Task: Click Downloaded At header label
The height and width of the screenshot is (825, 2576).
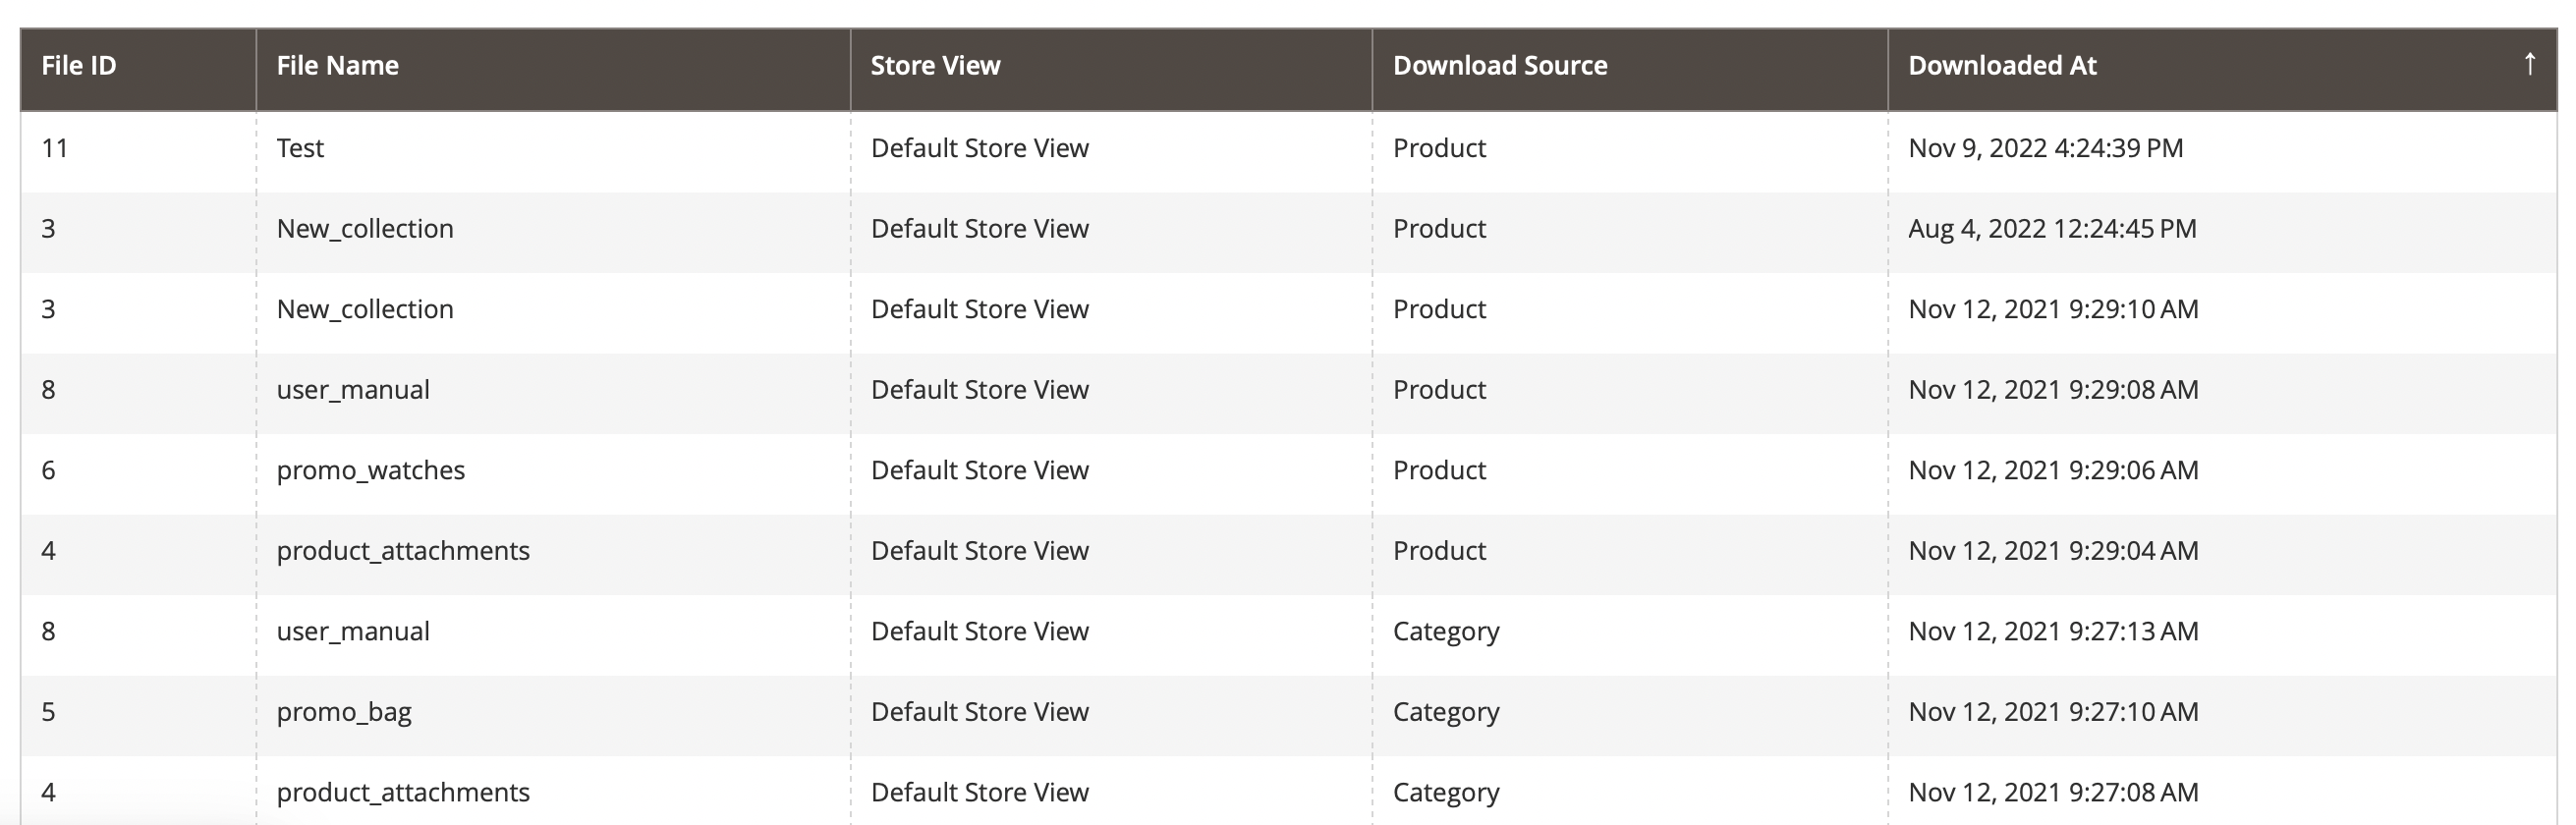Action: [x=2002, y=66]
